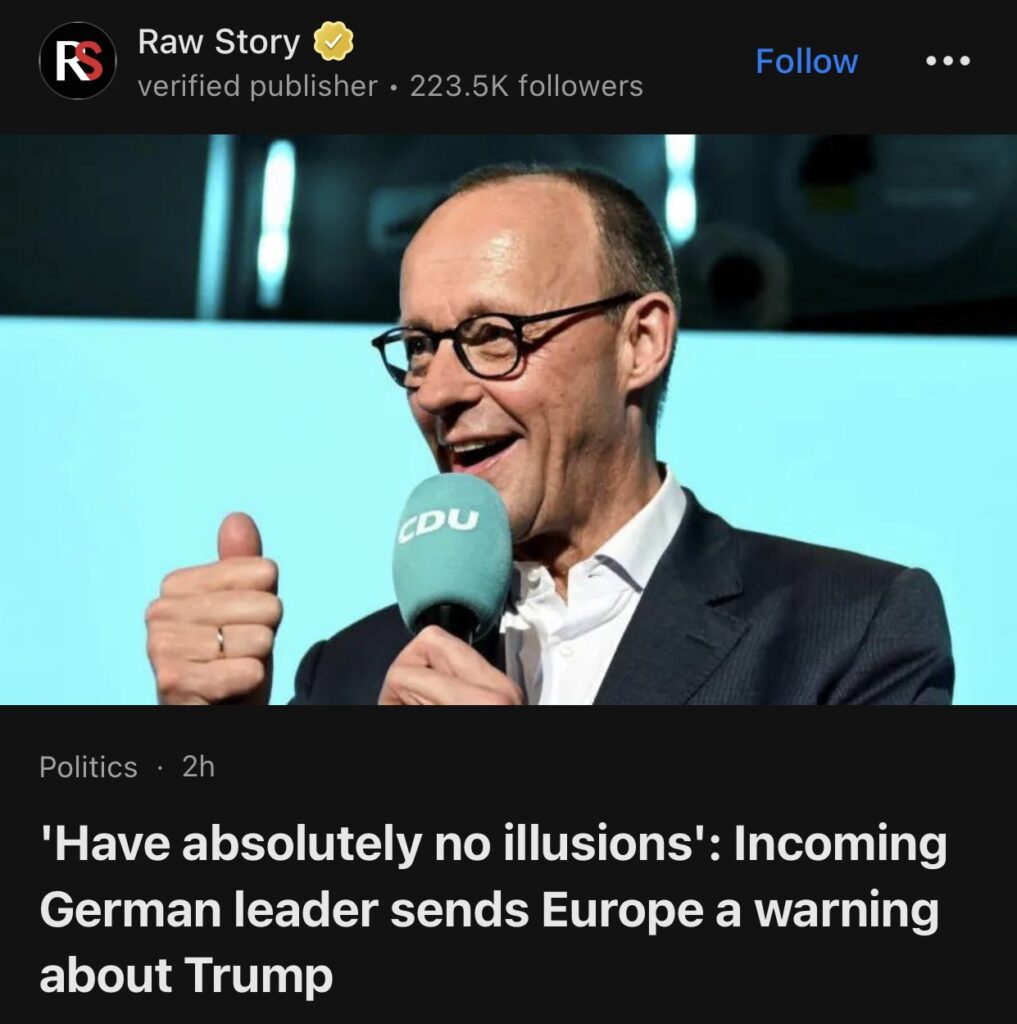Click the dot between Politics and 2h
Image resolution: width=1017 pixels, height=1024 pixels.
(160, 767)
